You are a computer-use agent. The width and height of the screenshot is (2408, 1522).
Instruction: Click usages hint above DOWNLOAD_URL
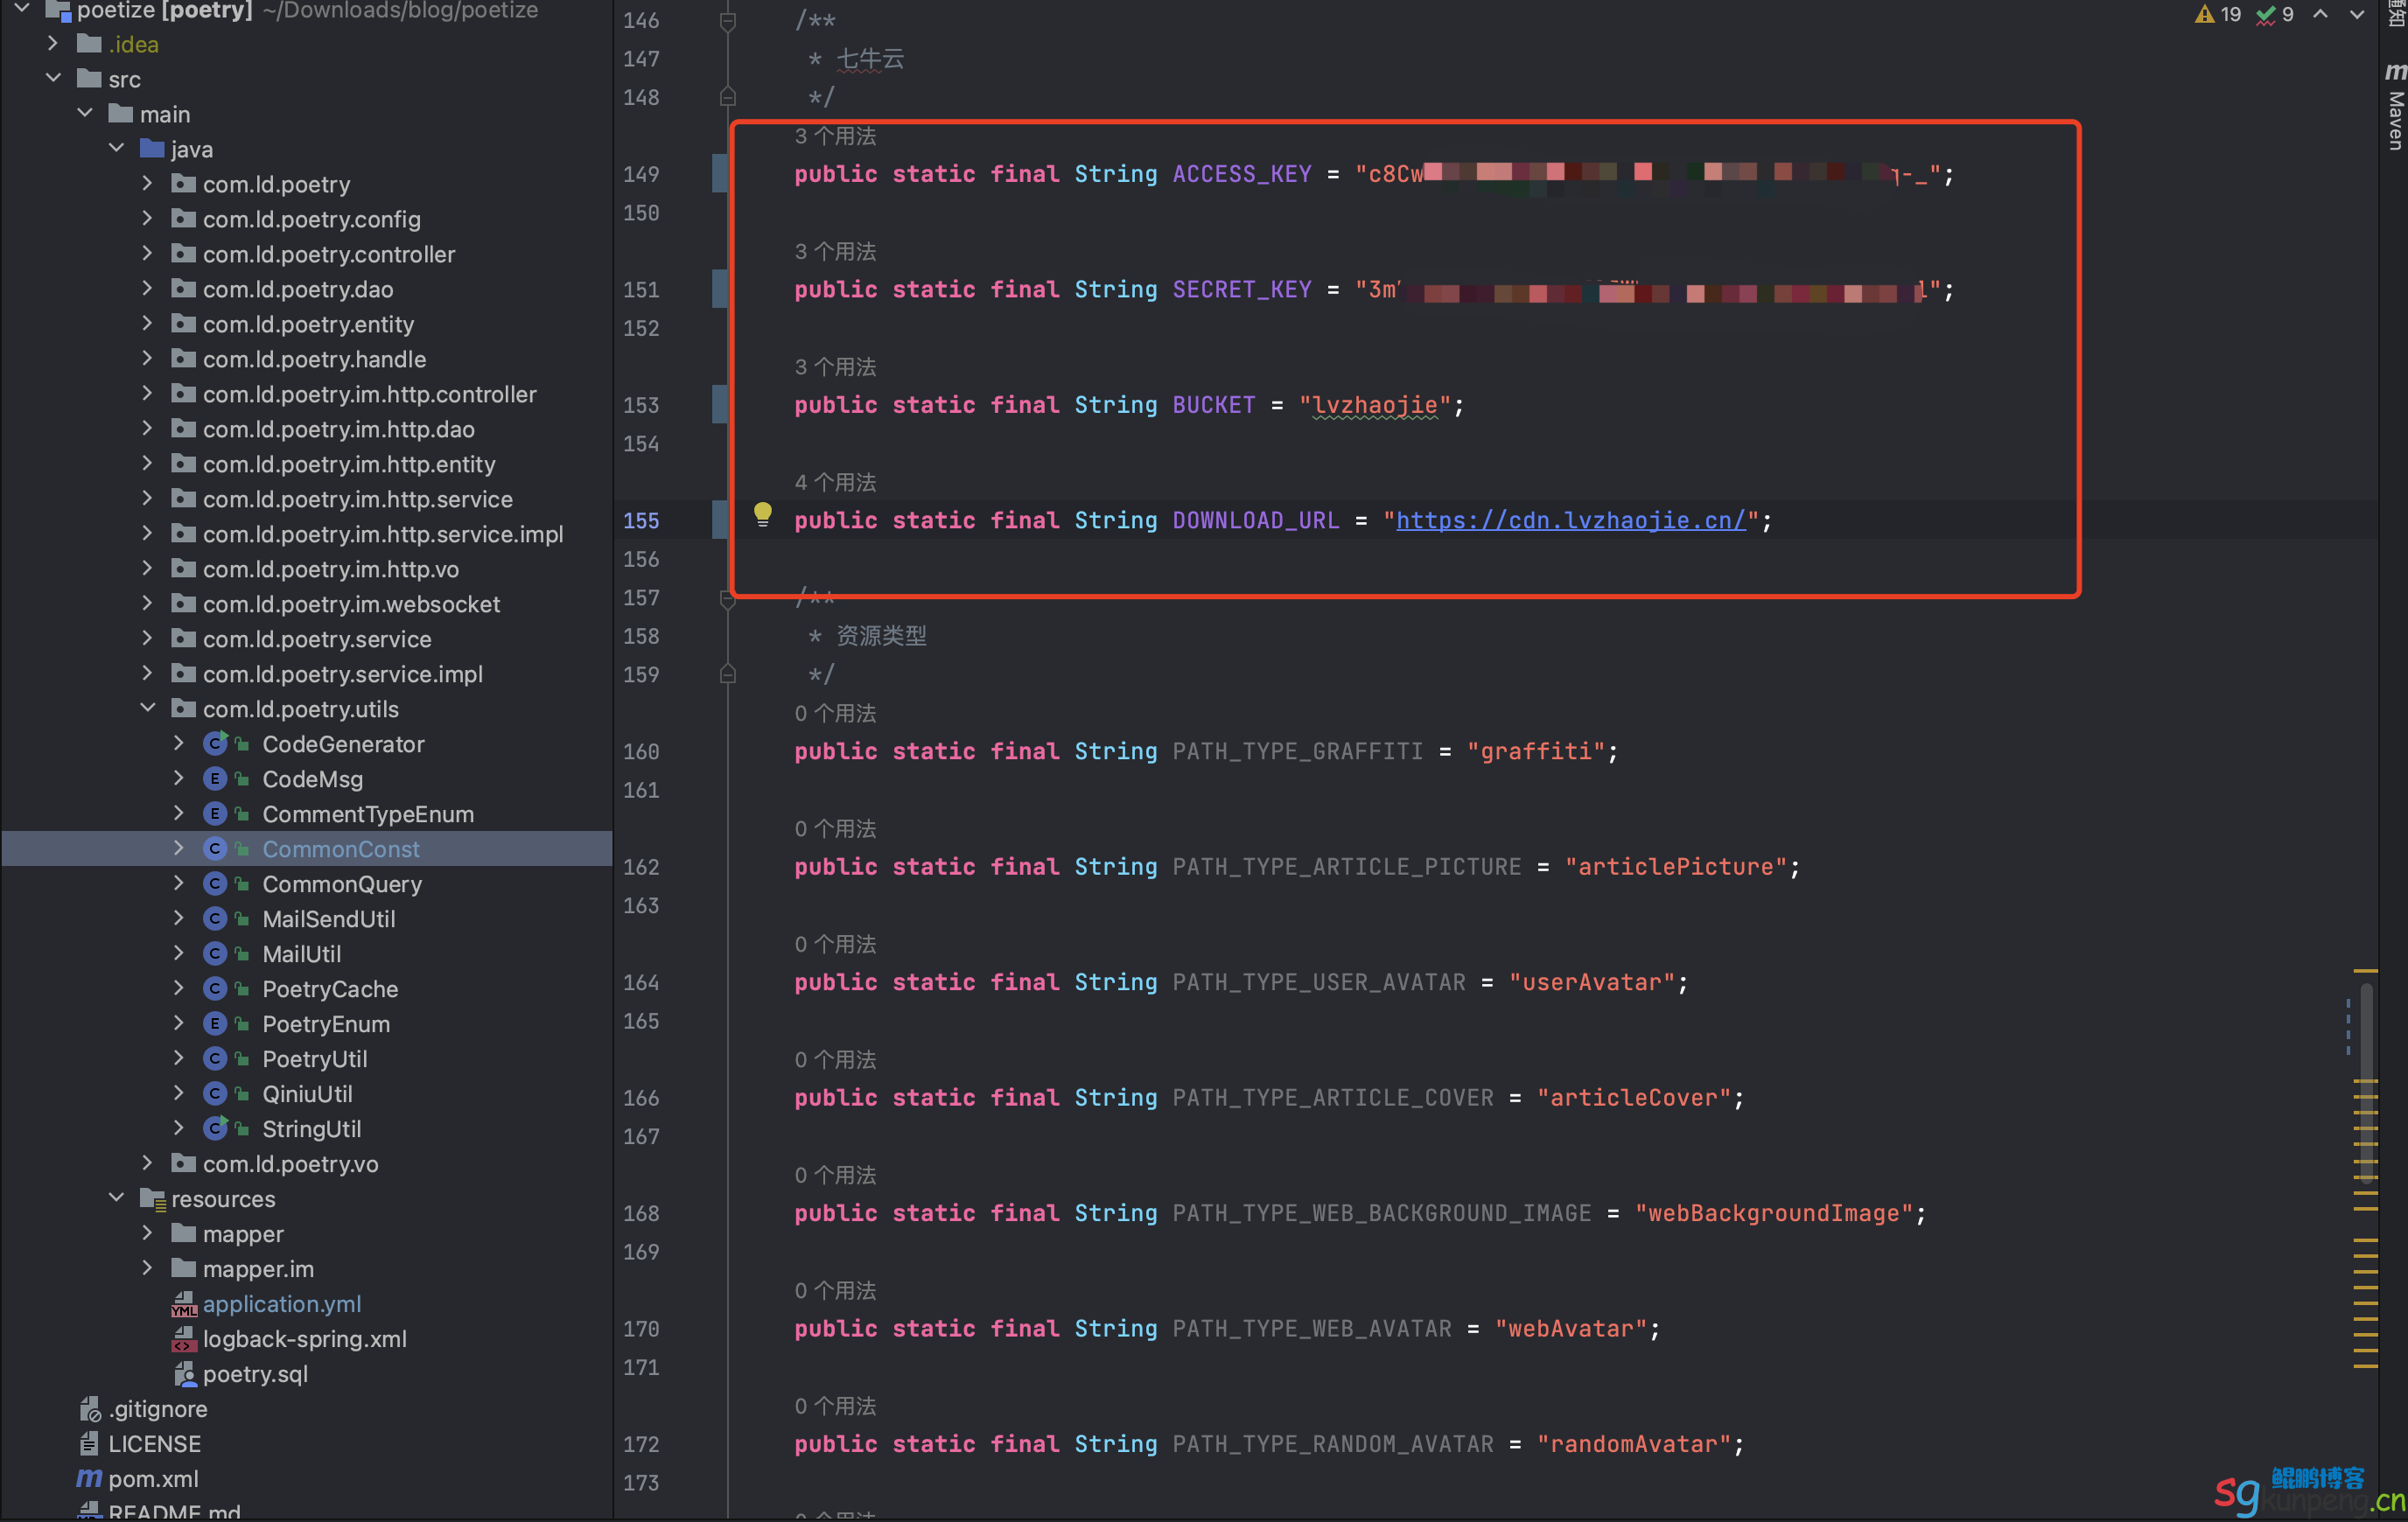pyautogui.click(x=835, y=482)
